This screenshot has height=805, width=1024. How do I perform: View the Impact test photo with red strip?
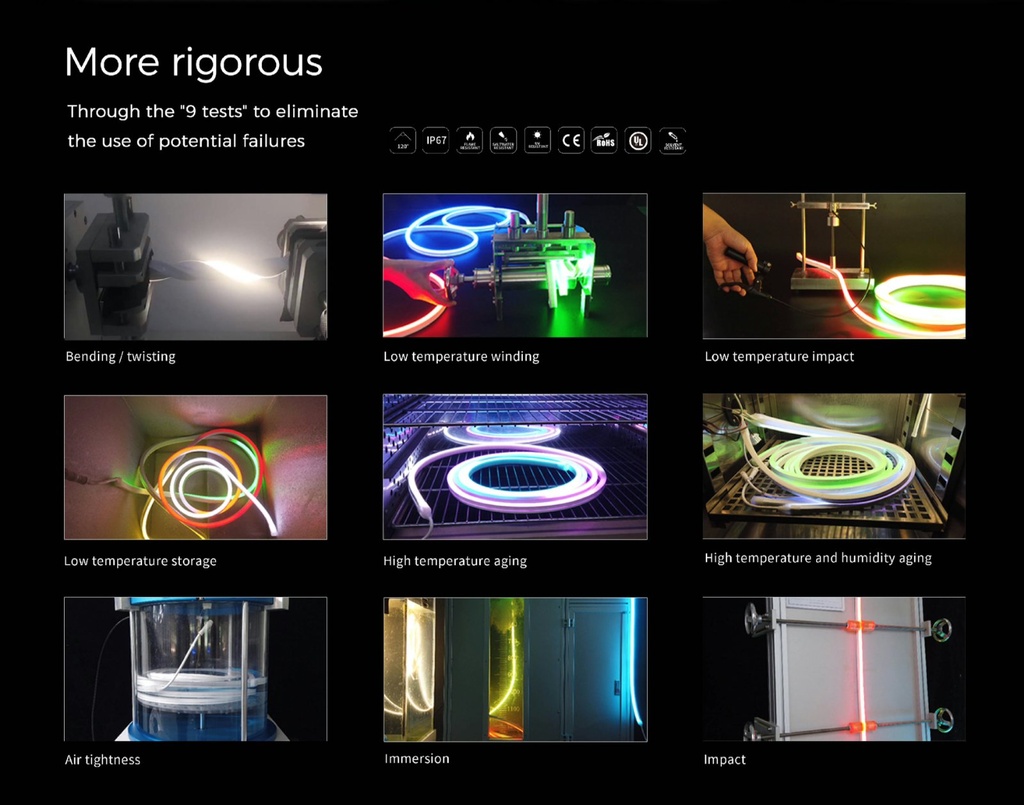coord(834,669)
